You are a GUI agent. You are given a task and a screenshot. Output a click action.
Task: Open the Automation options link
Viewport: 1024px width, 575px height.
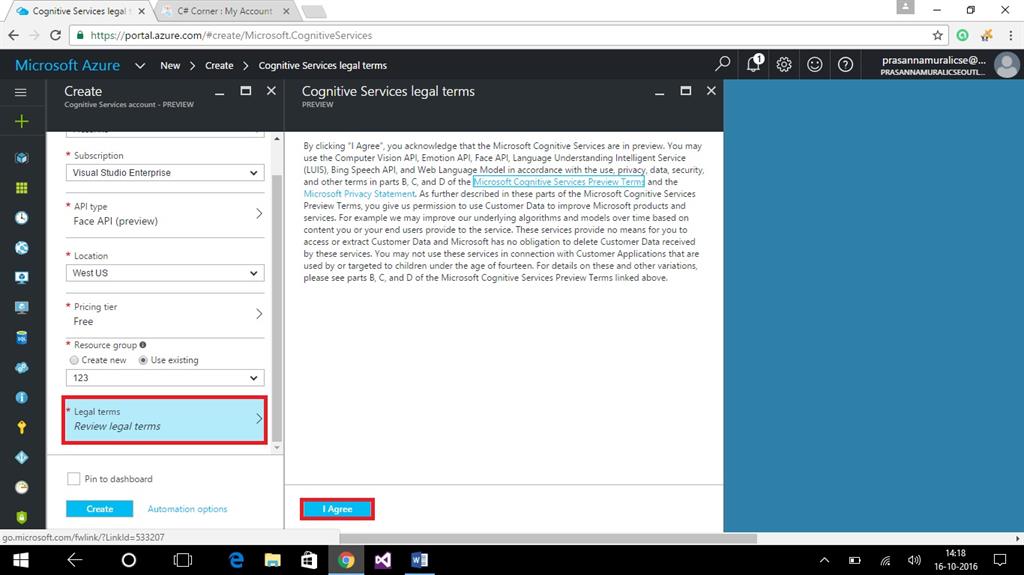coord(187,509)
